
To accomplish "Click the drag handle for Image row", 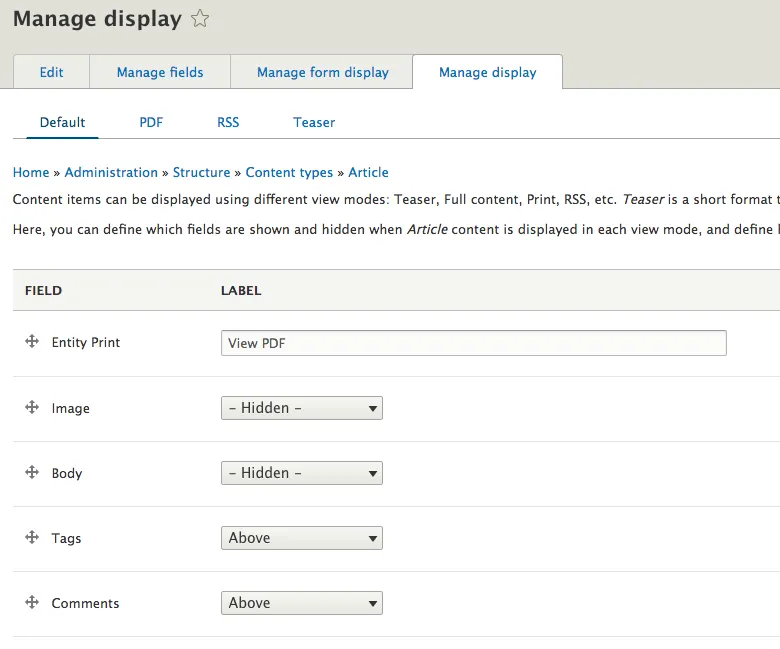I will pos(32,407).
